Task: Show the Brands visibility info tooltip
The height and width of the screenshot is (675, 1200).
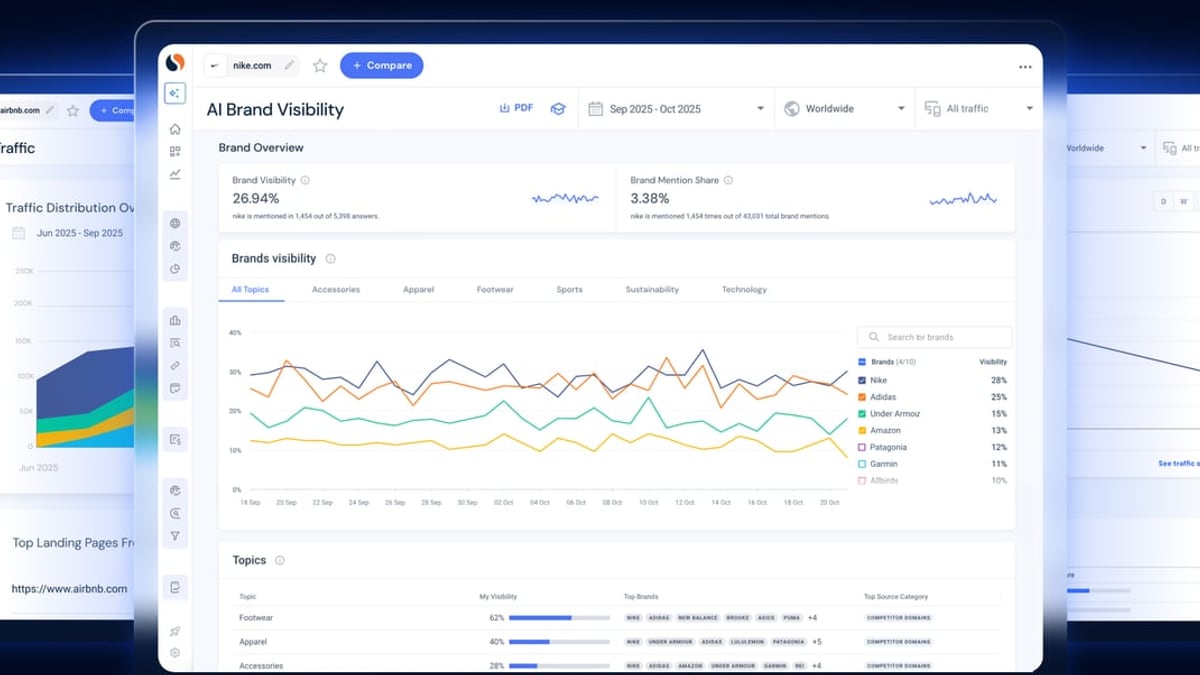Action: pyautogui.click(x=330, y=258)
